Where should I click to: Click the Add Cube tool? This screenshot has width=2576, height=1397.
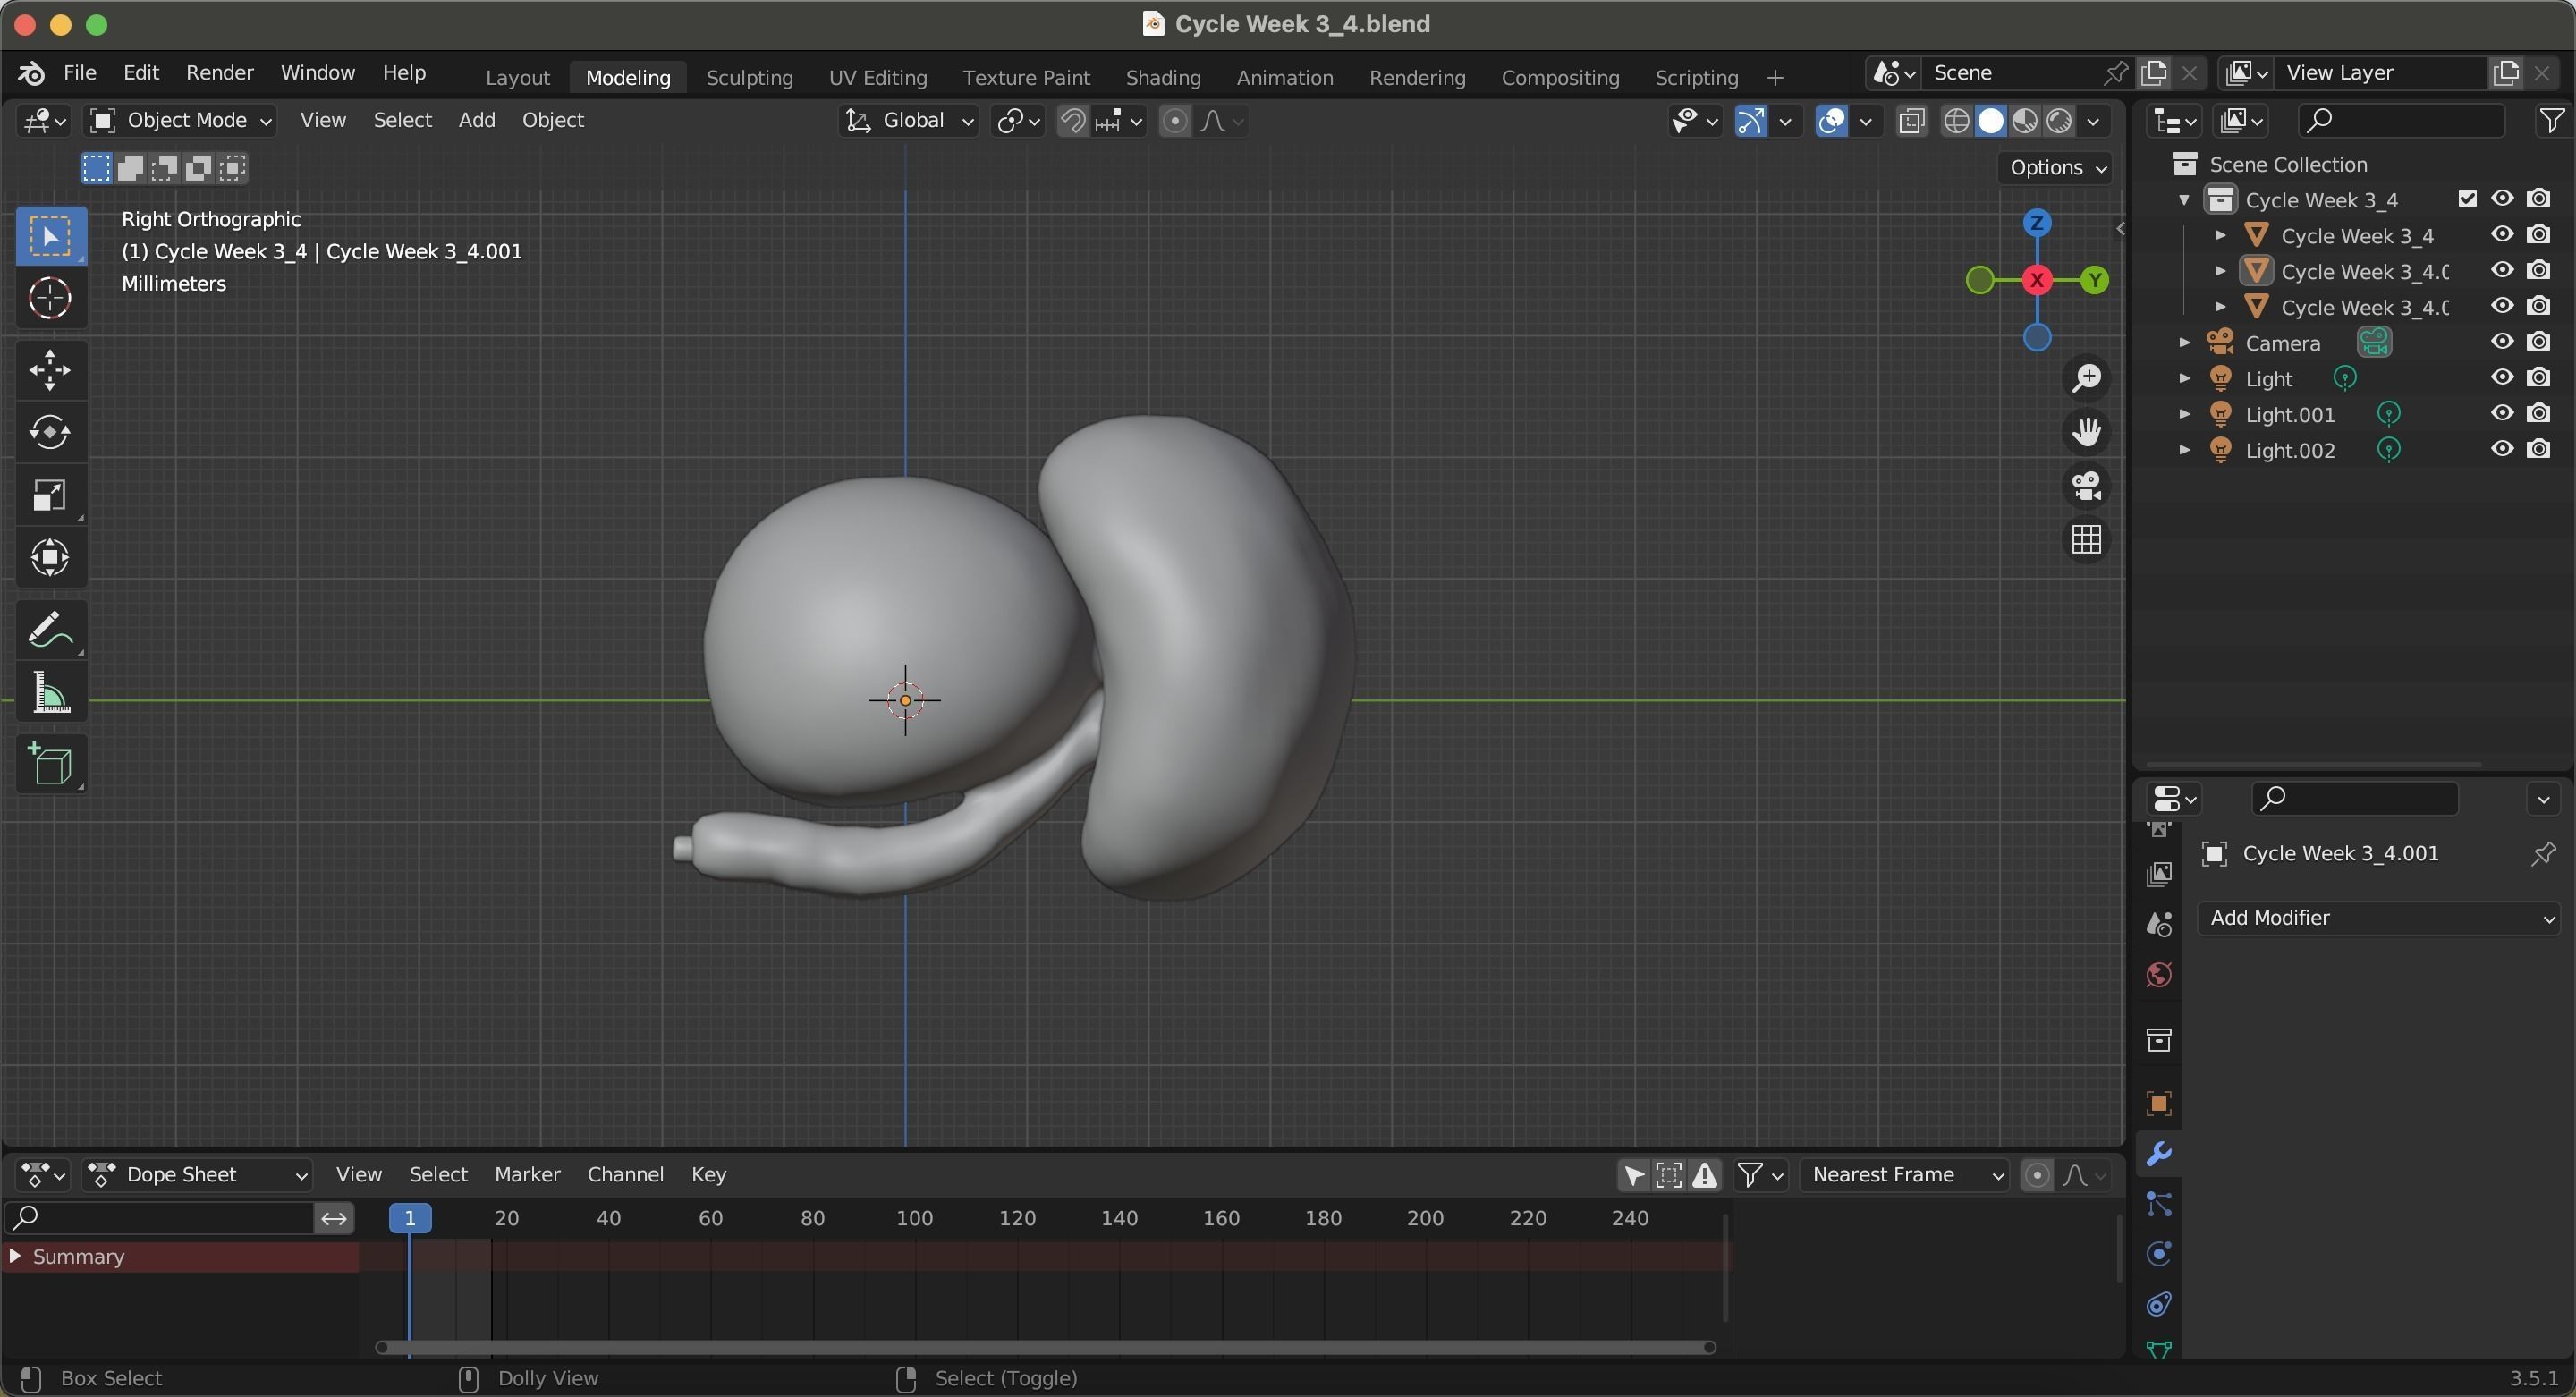(50, 765)
